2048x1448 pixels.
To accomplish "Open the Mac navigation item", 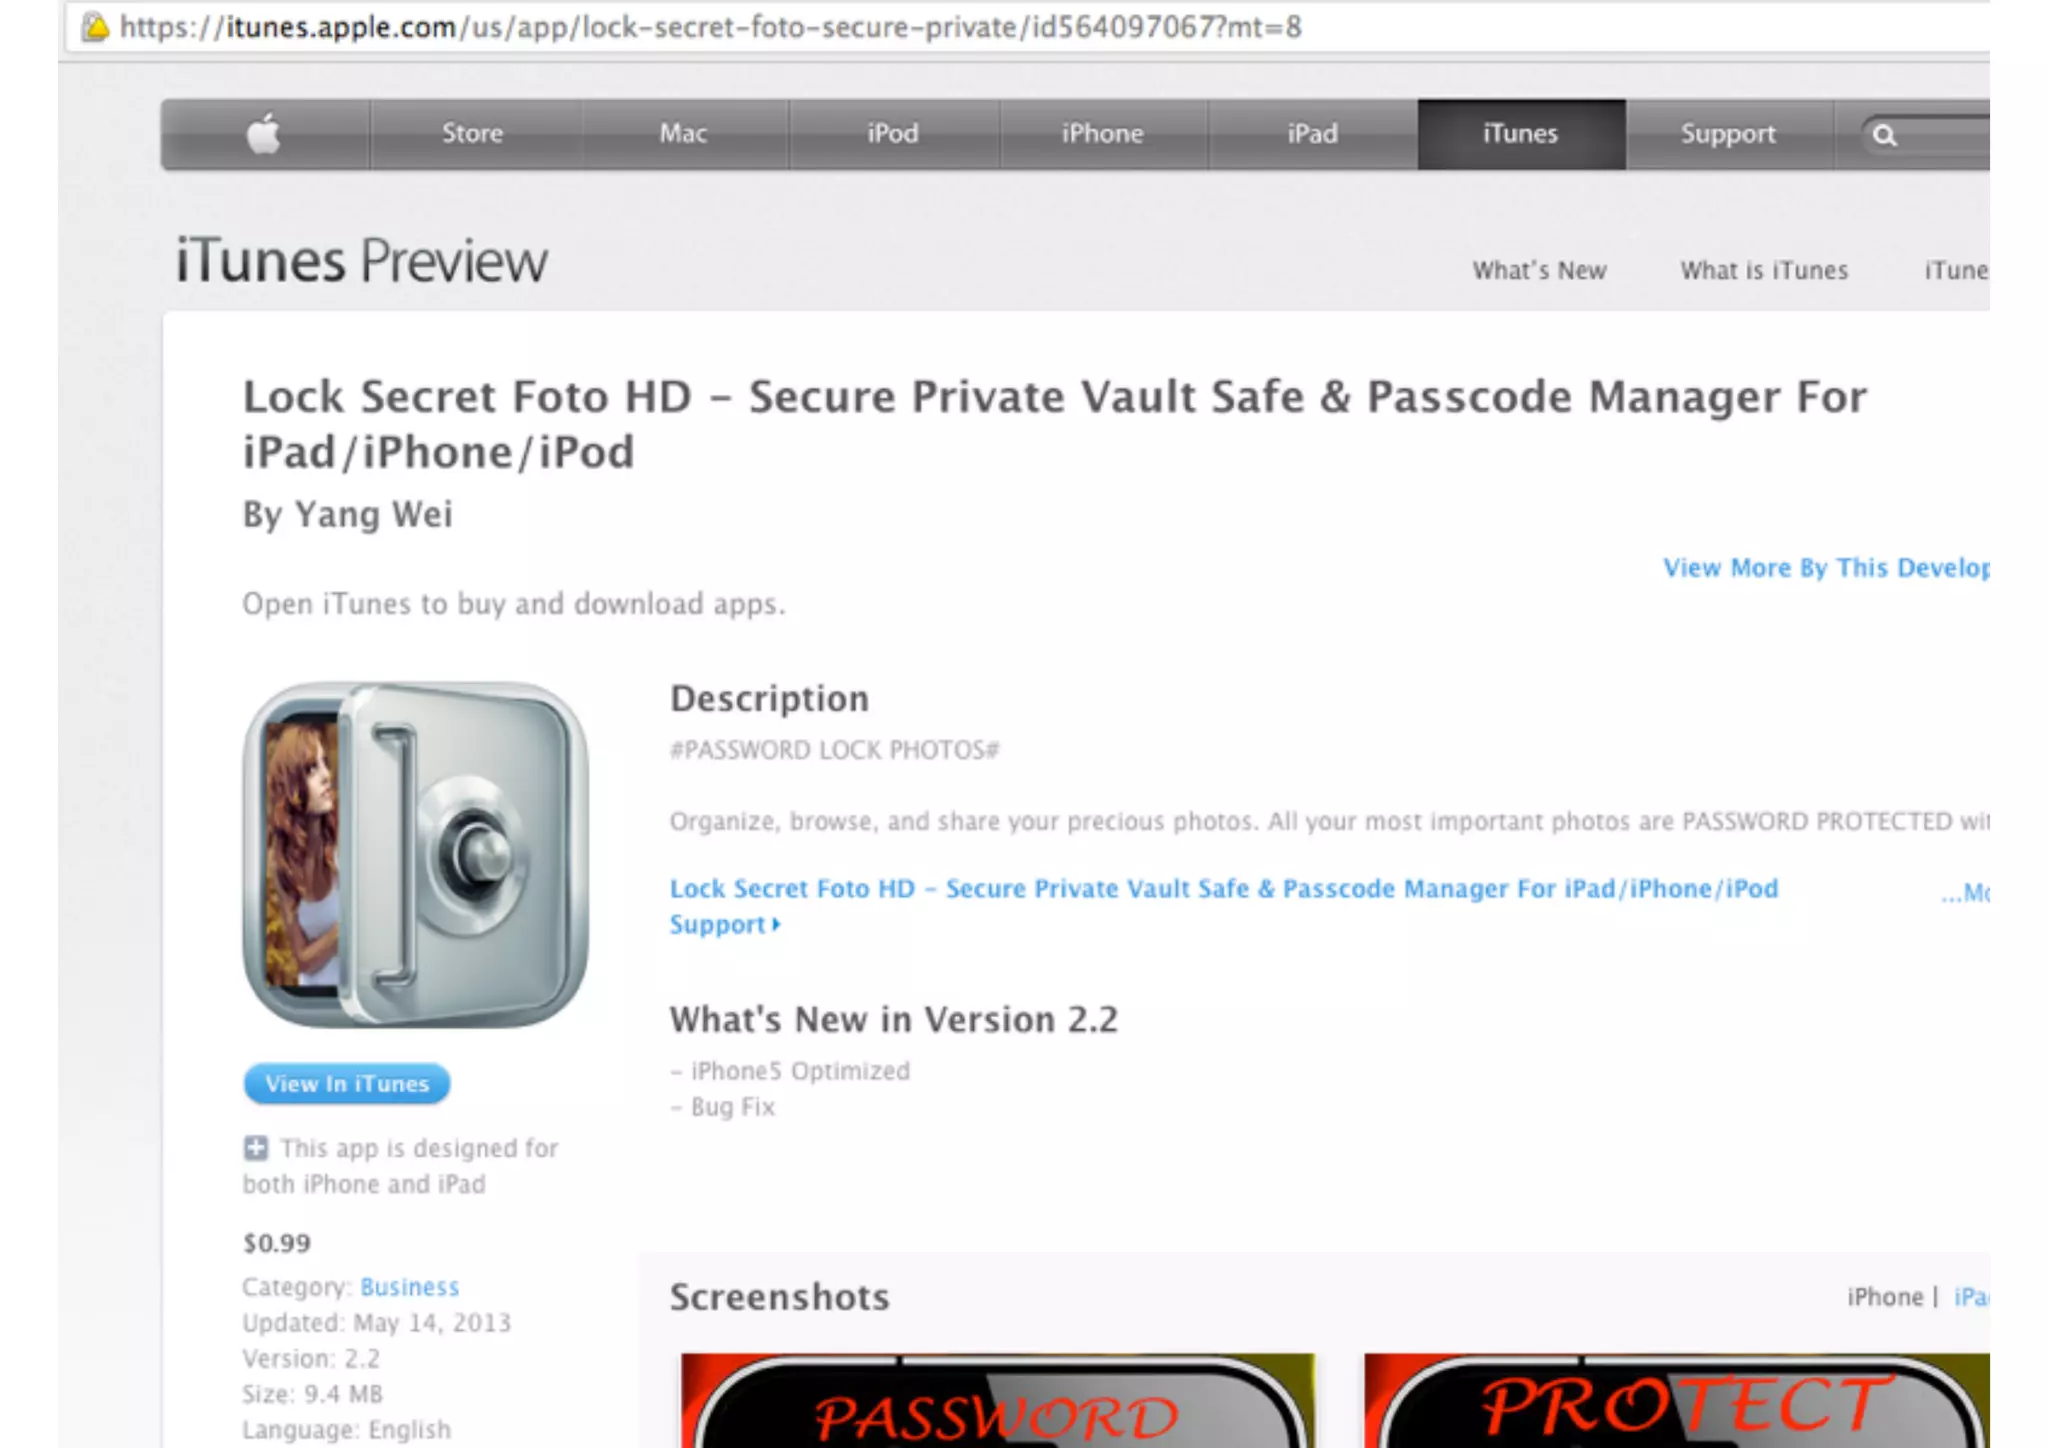I will click(x=684, y=134).
